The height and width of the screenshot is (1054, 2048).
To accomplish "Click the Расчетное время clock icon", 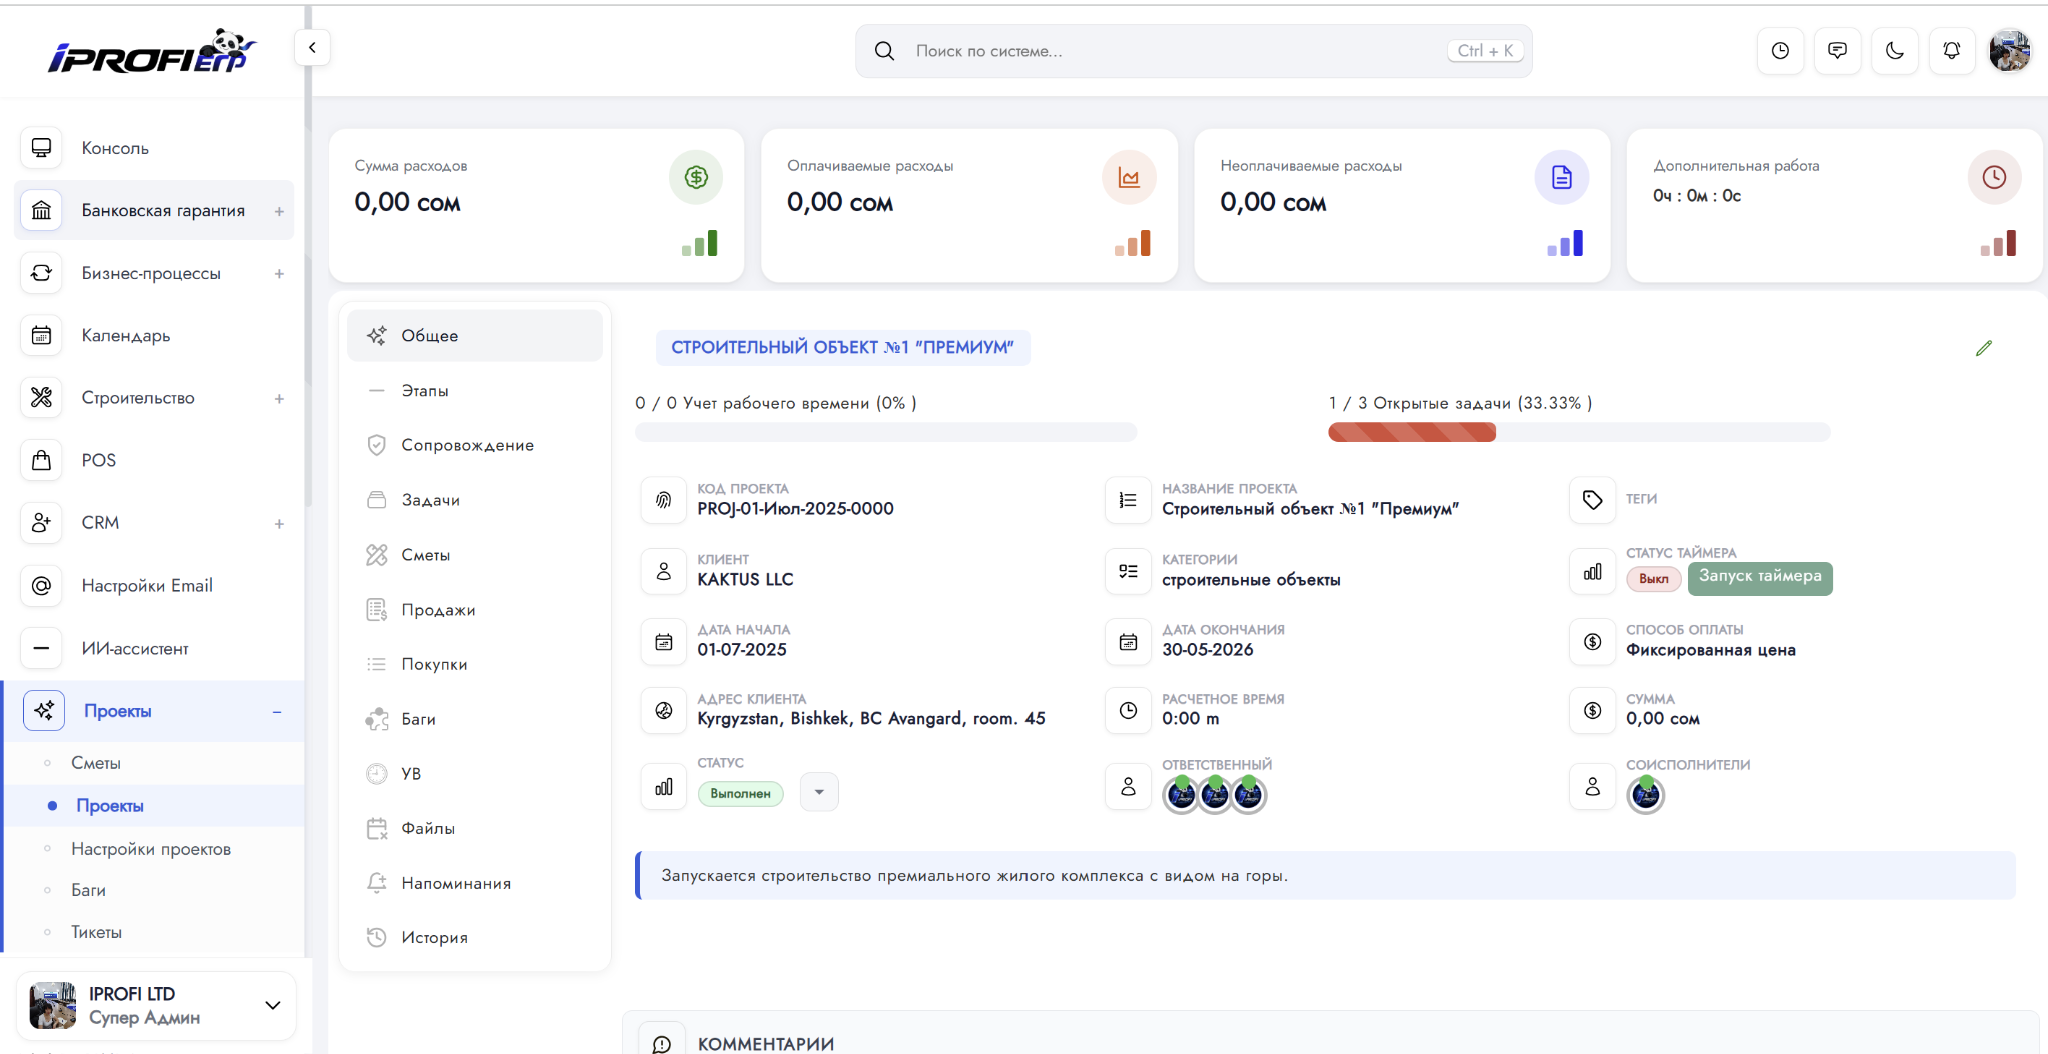I will click(x=1128, y=710).
